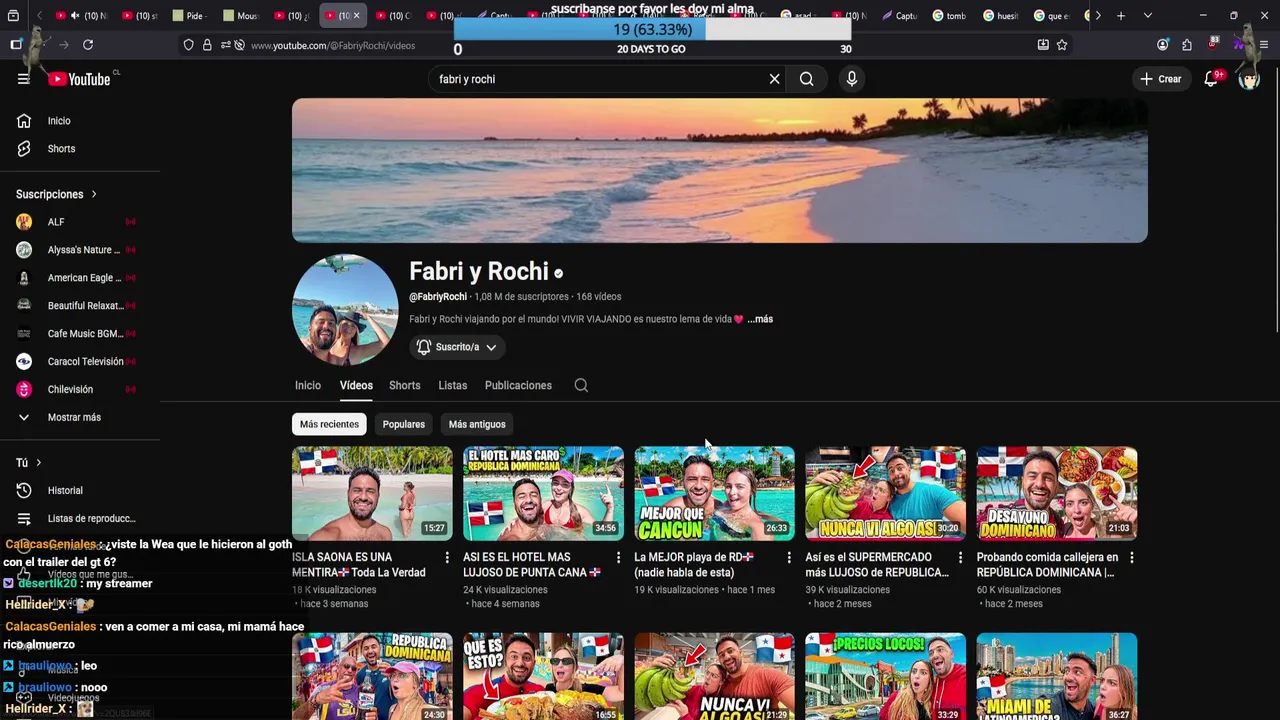Open Listas de reproducción in the sidebar
Screen dimensions: 1280x720
point(79,519)
